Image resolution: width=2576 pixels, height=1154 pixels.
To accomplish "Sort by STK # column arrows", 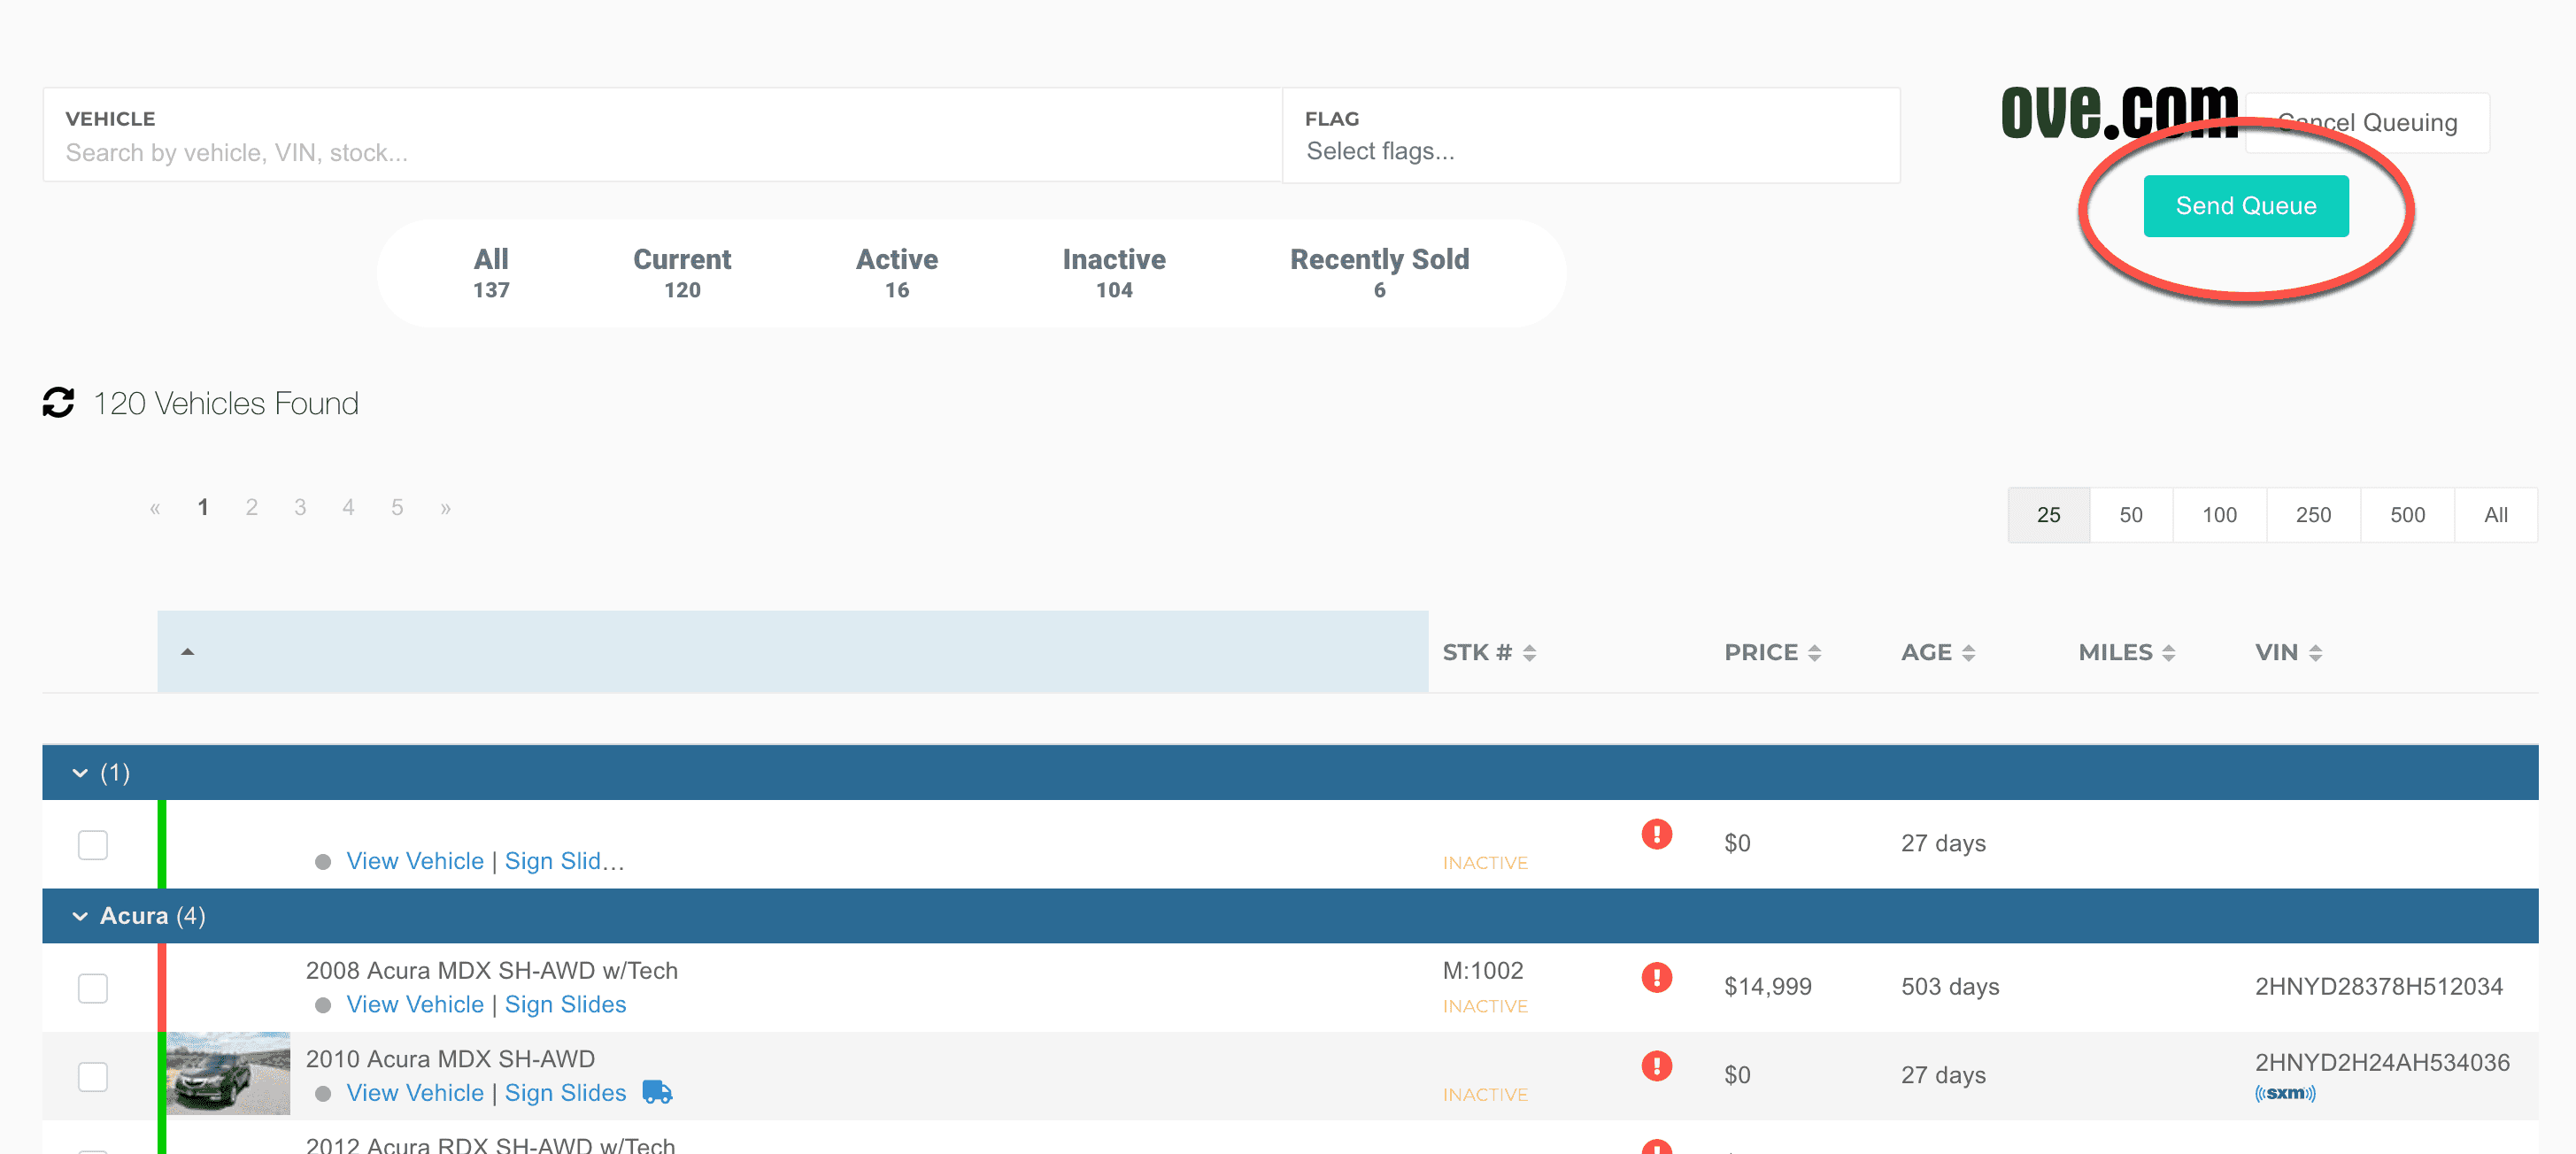I will coord(1529,653).
